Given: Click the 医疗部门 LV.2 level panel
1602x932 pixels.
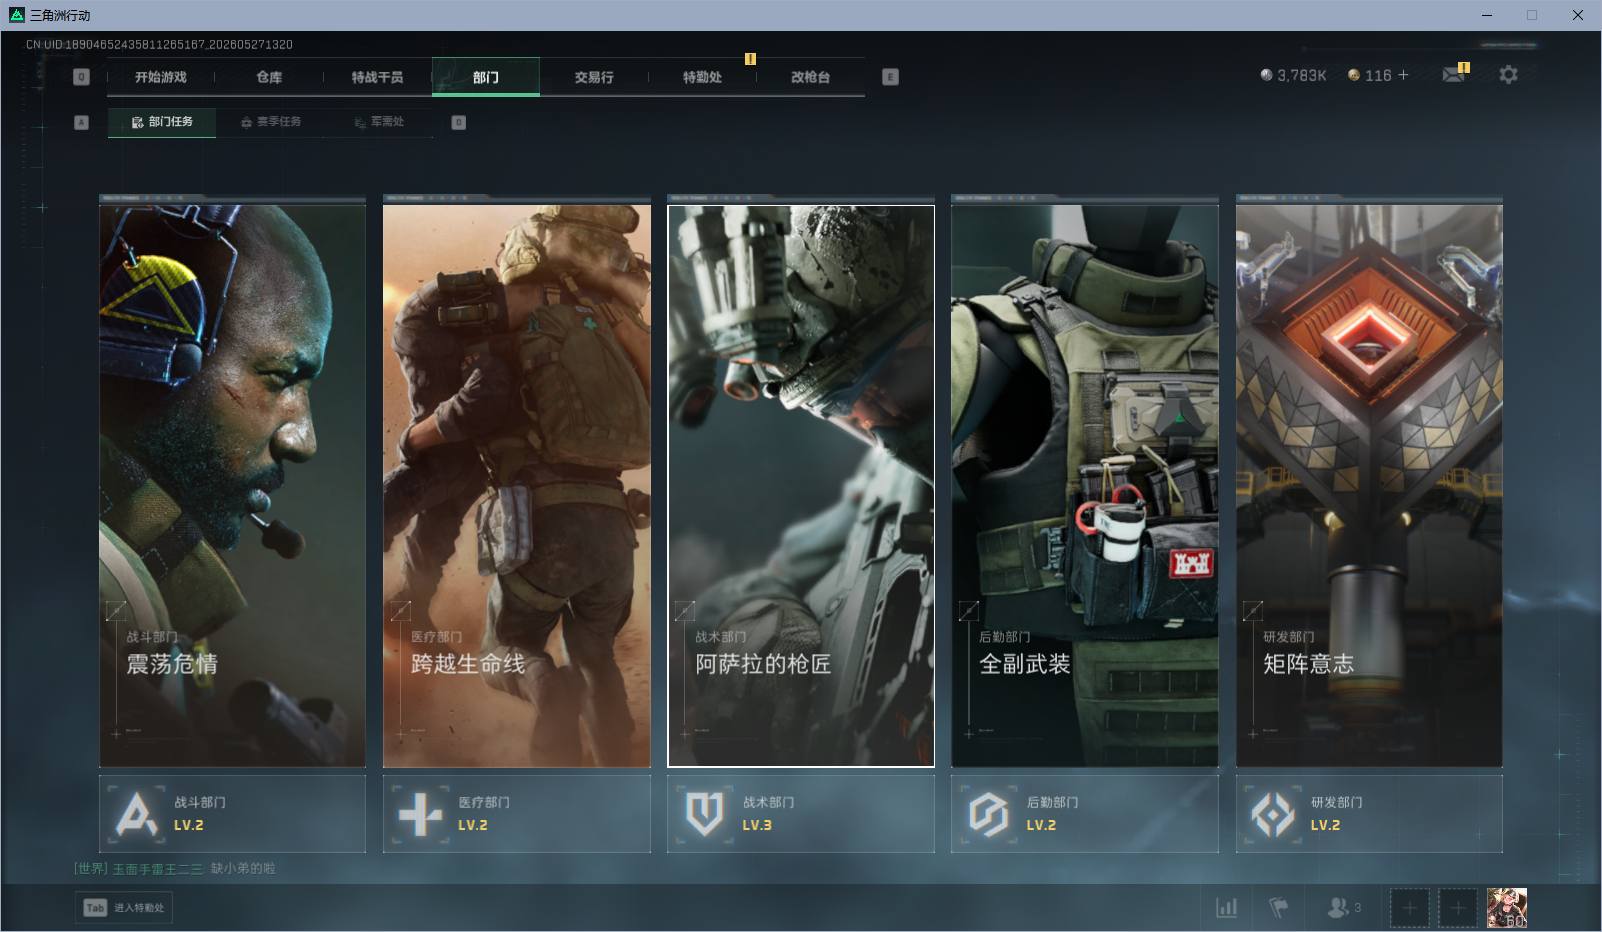Looking at the screenshot, I should pyautogui.click(x=517, y=814).
